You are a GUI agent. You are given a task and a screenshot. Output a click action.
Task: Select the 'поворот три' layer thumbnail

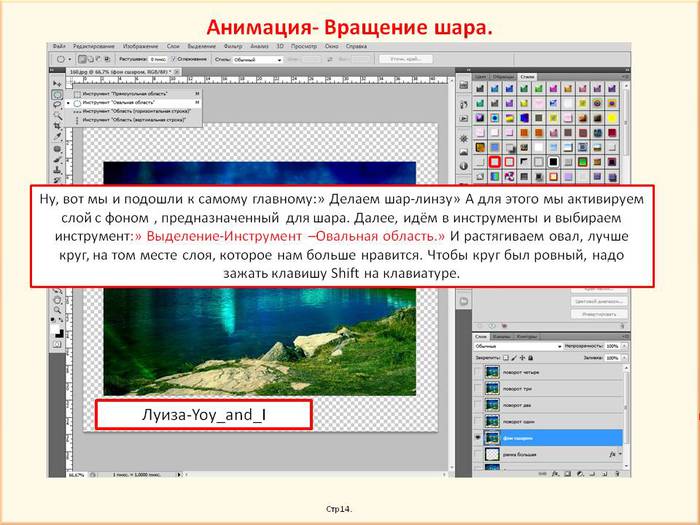[492, 389]
